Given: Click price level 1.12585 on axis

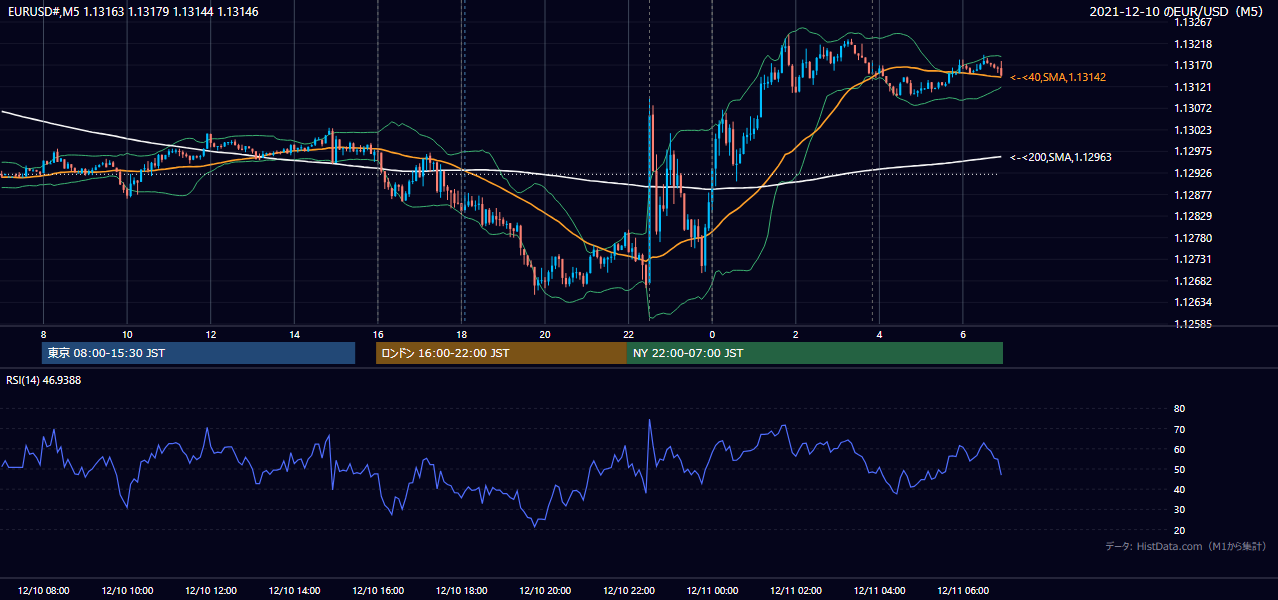Looking at the screenshot, I should click(x=1193, y=325).
